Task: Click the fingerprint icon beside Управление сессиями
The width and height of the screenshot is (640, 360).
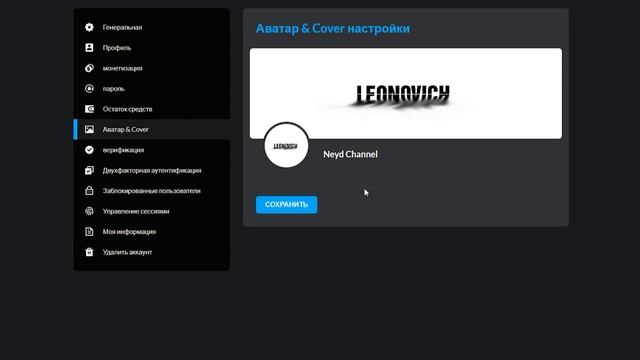Action: click(x=89, y=211)
